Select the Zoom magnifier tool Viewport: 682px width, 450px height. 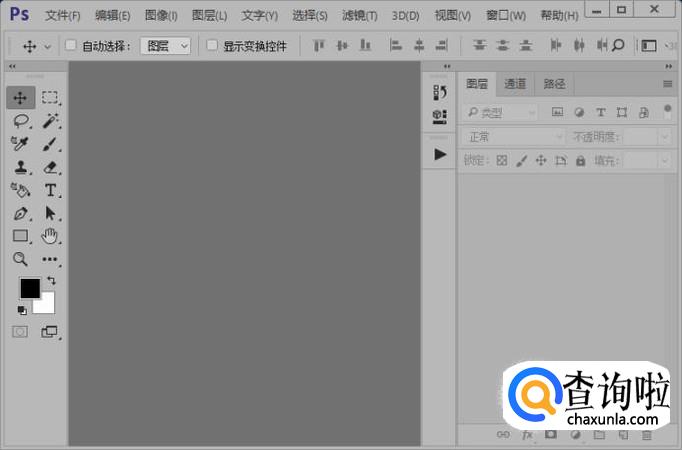20,259
